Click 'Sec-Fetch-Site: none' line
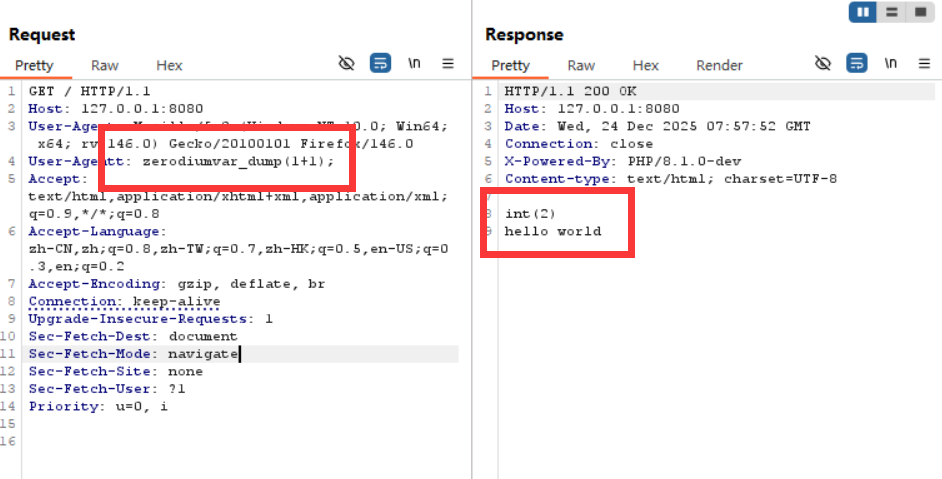 click(115, 371)
